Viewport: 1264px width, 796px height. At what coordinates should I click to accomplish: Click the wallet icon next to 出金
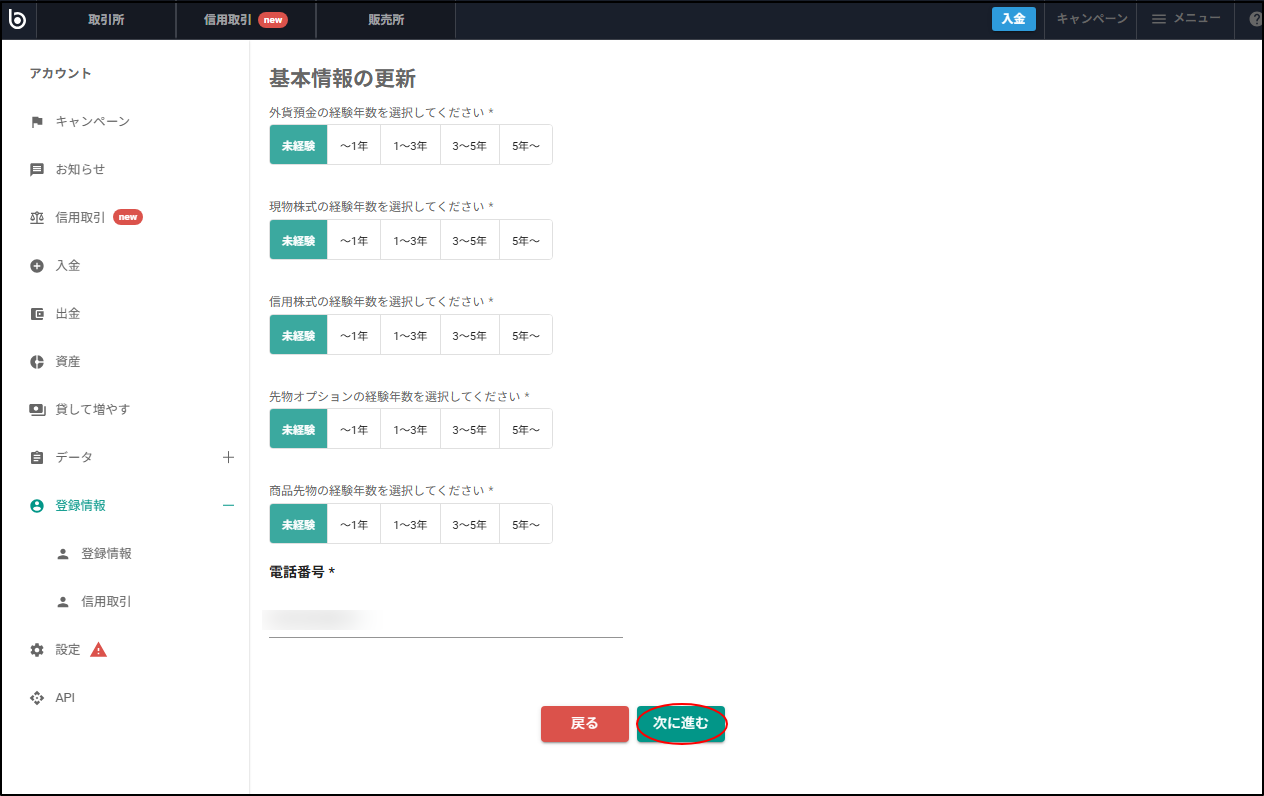click(37, 314)
